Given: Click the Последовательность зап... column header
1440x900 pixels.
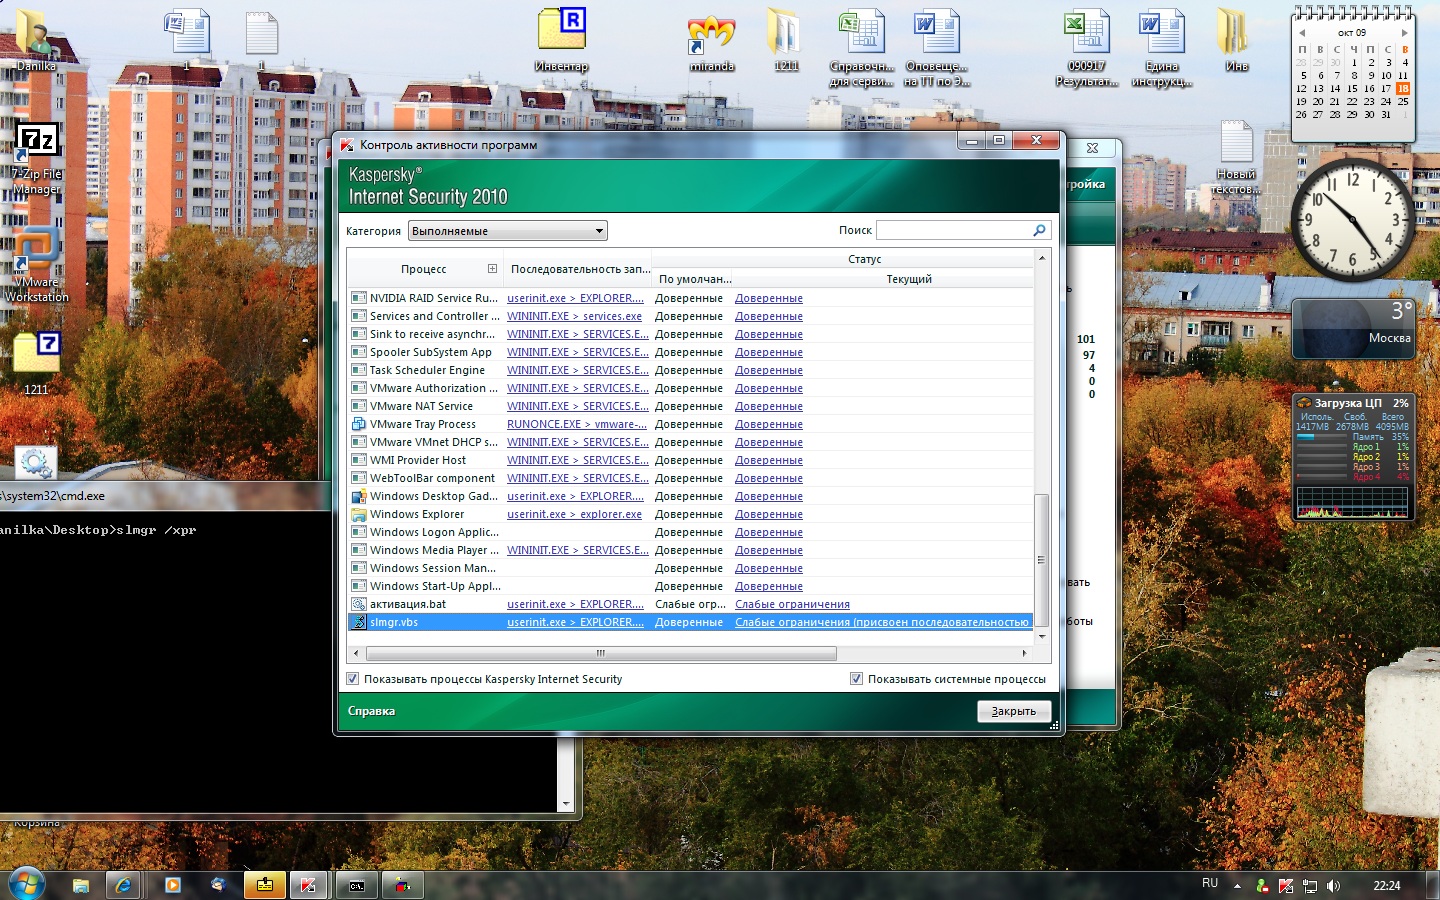Looking at the screenshot, I should (x=580, y=269).
